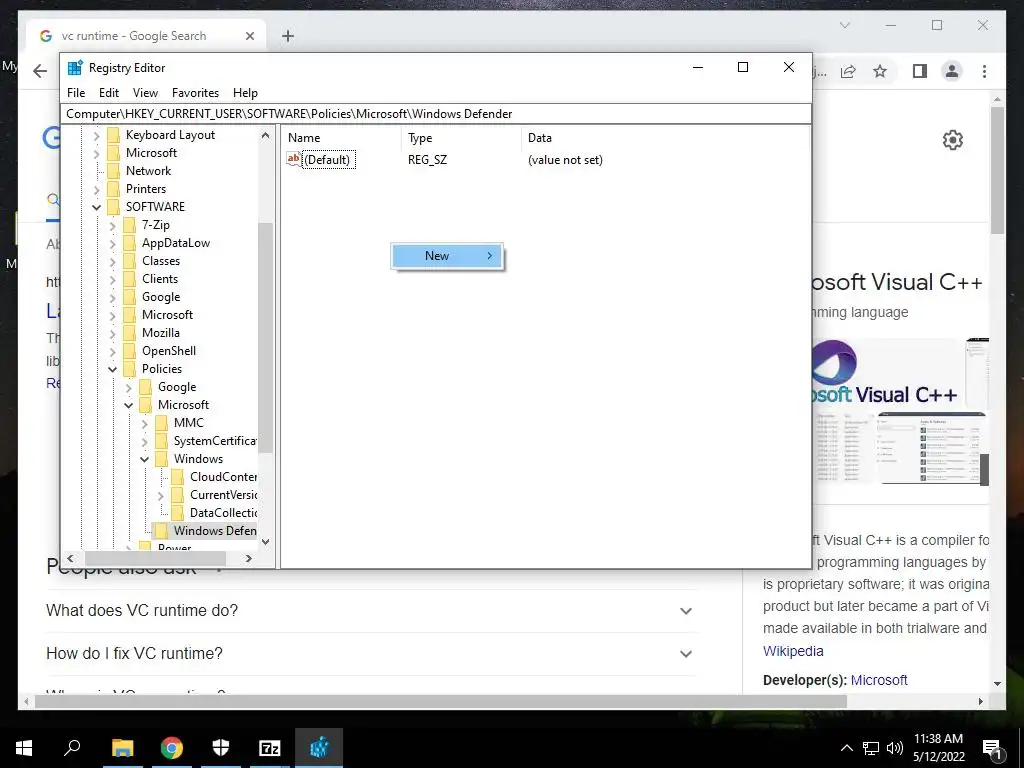Open the notification center icon
1024x768 pixels.
coord(993,749)
